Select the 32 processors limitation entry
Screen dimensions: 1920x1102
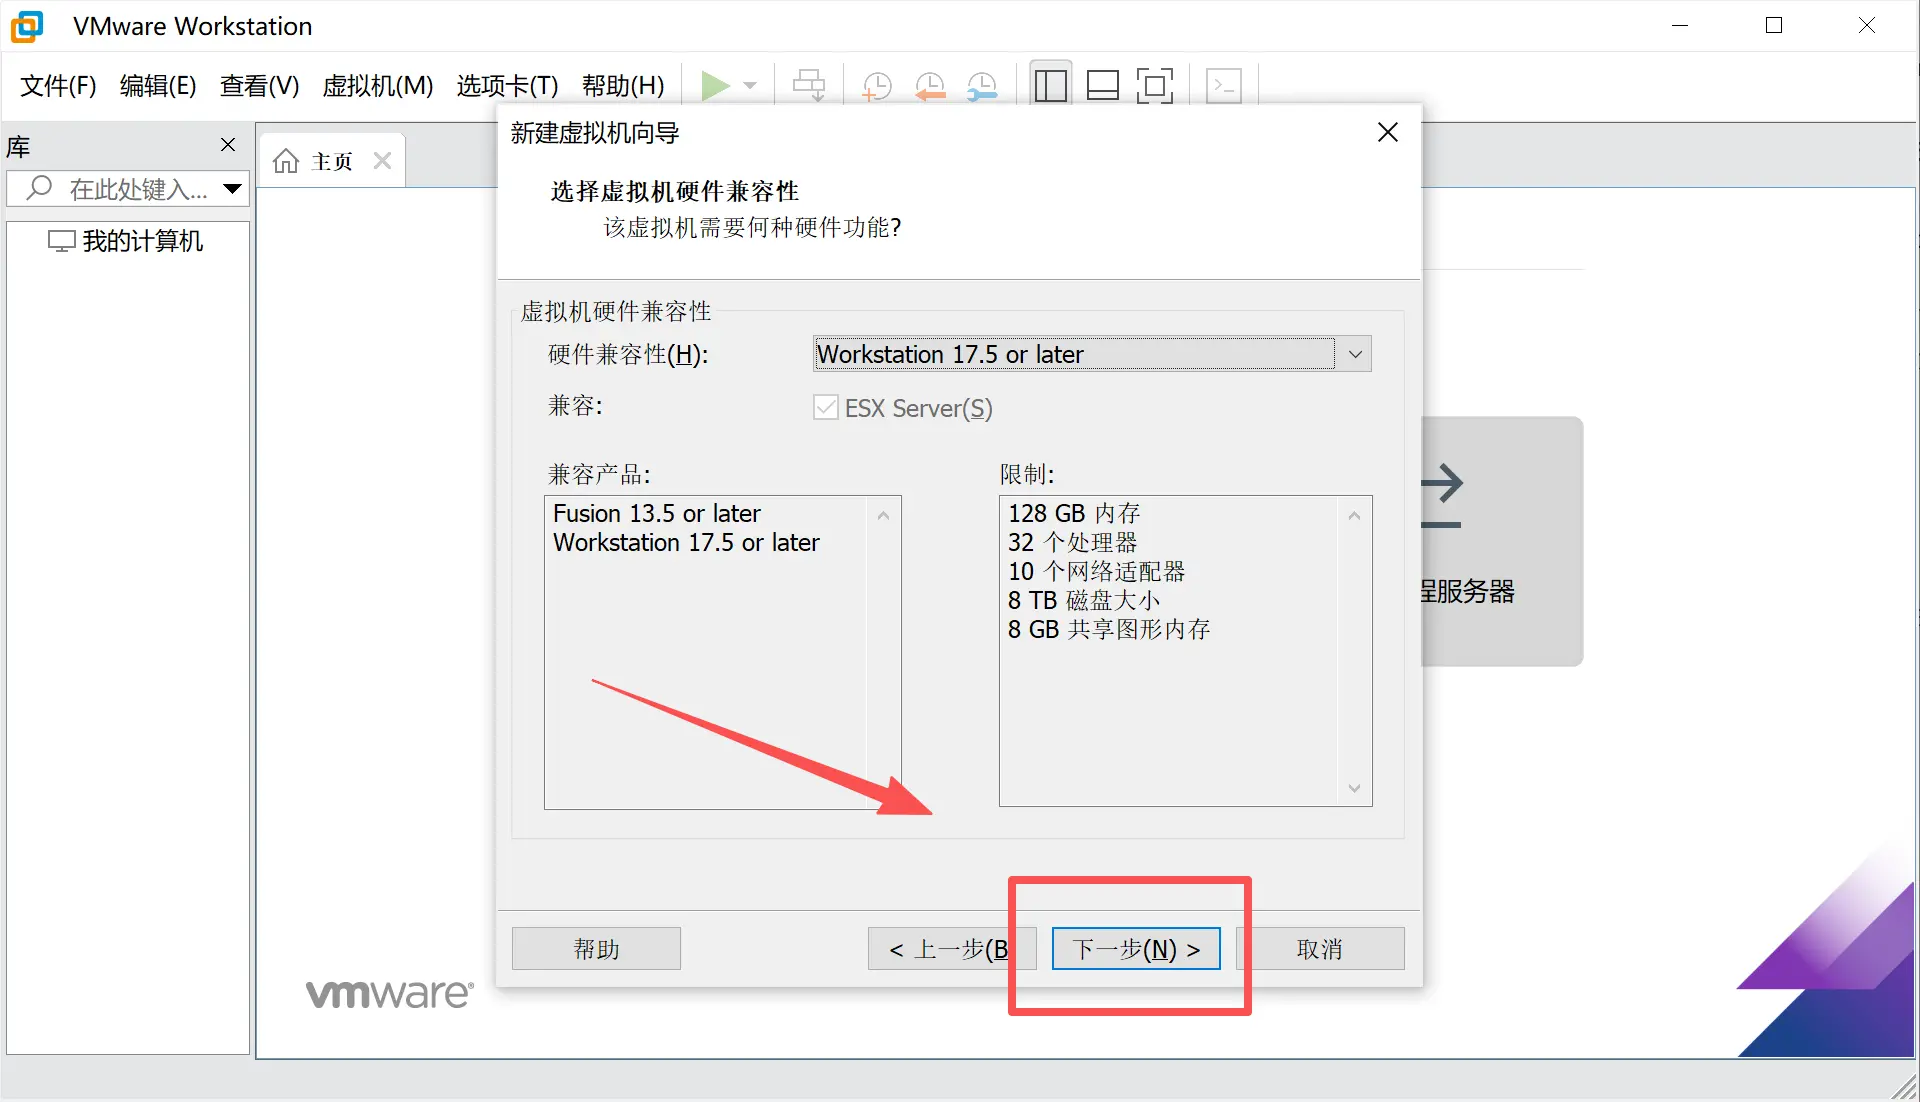click(1072, 542)
